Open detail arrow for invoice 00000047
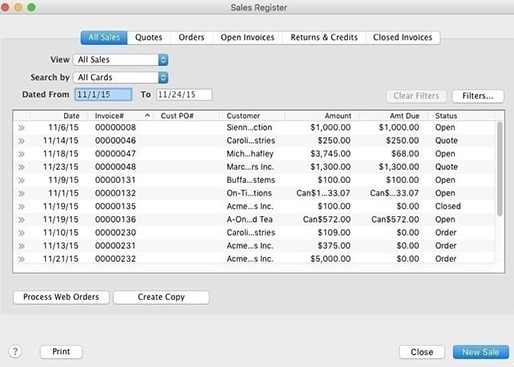The width and height of the screenshot is (514, 367). 21,154
